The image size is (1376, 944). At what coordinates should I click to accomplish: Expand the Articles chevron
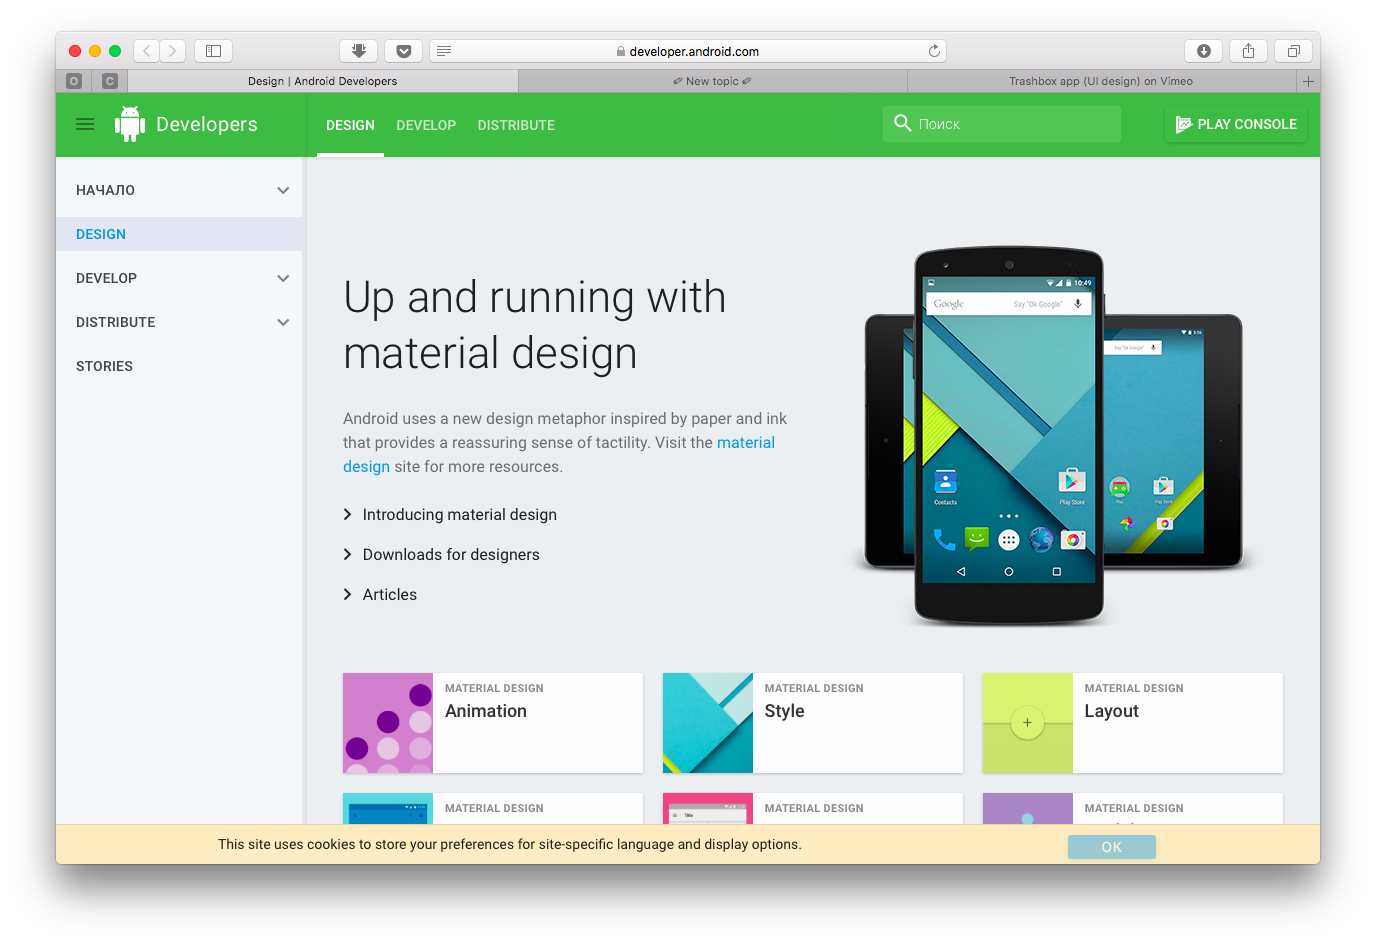[348, 594]
